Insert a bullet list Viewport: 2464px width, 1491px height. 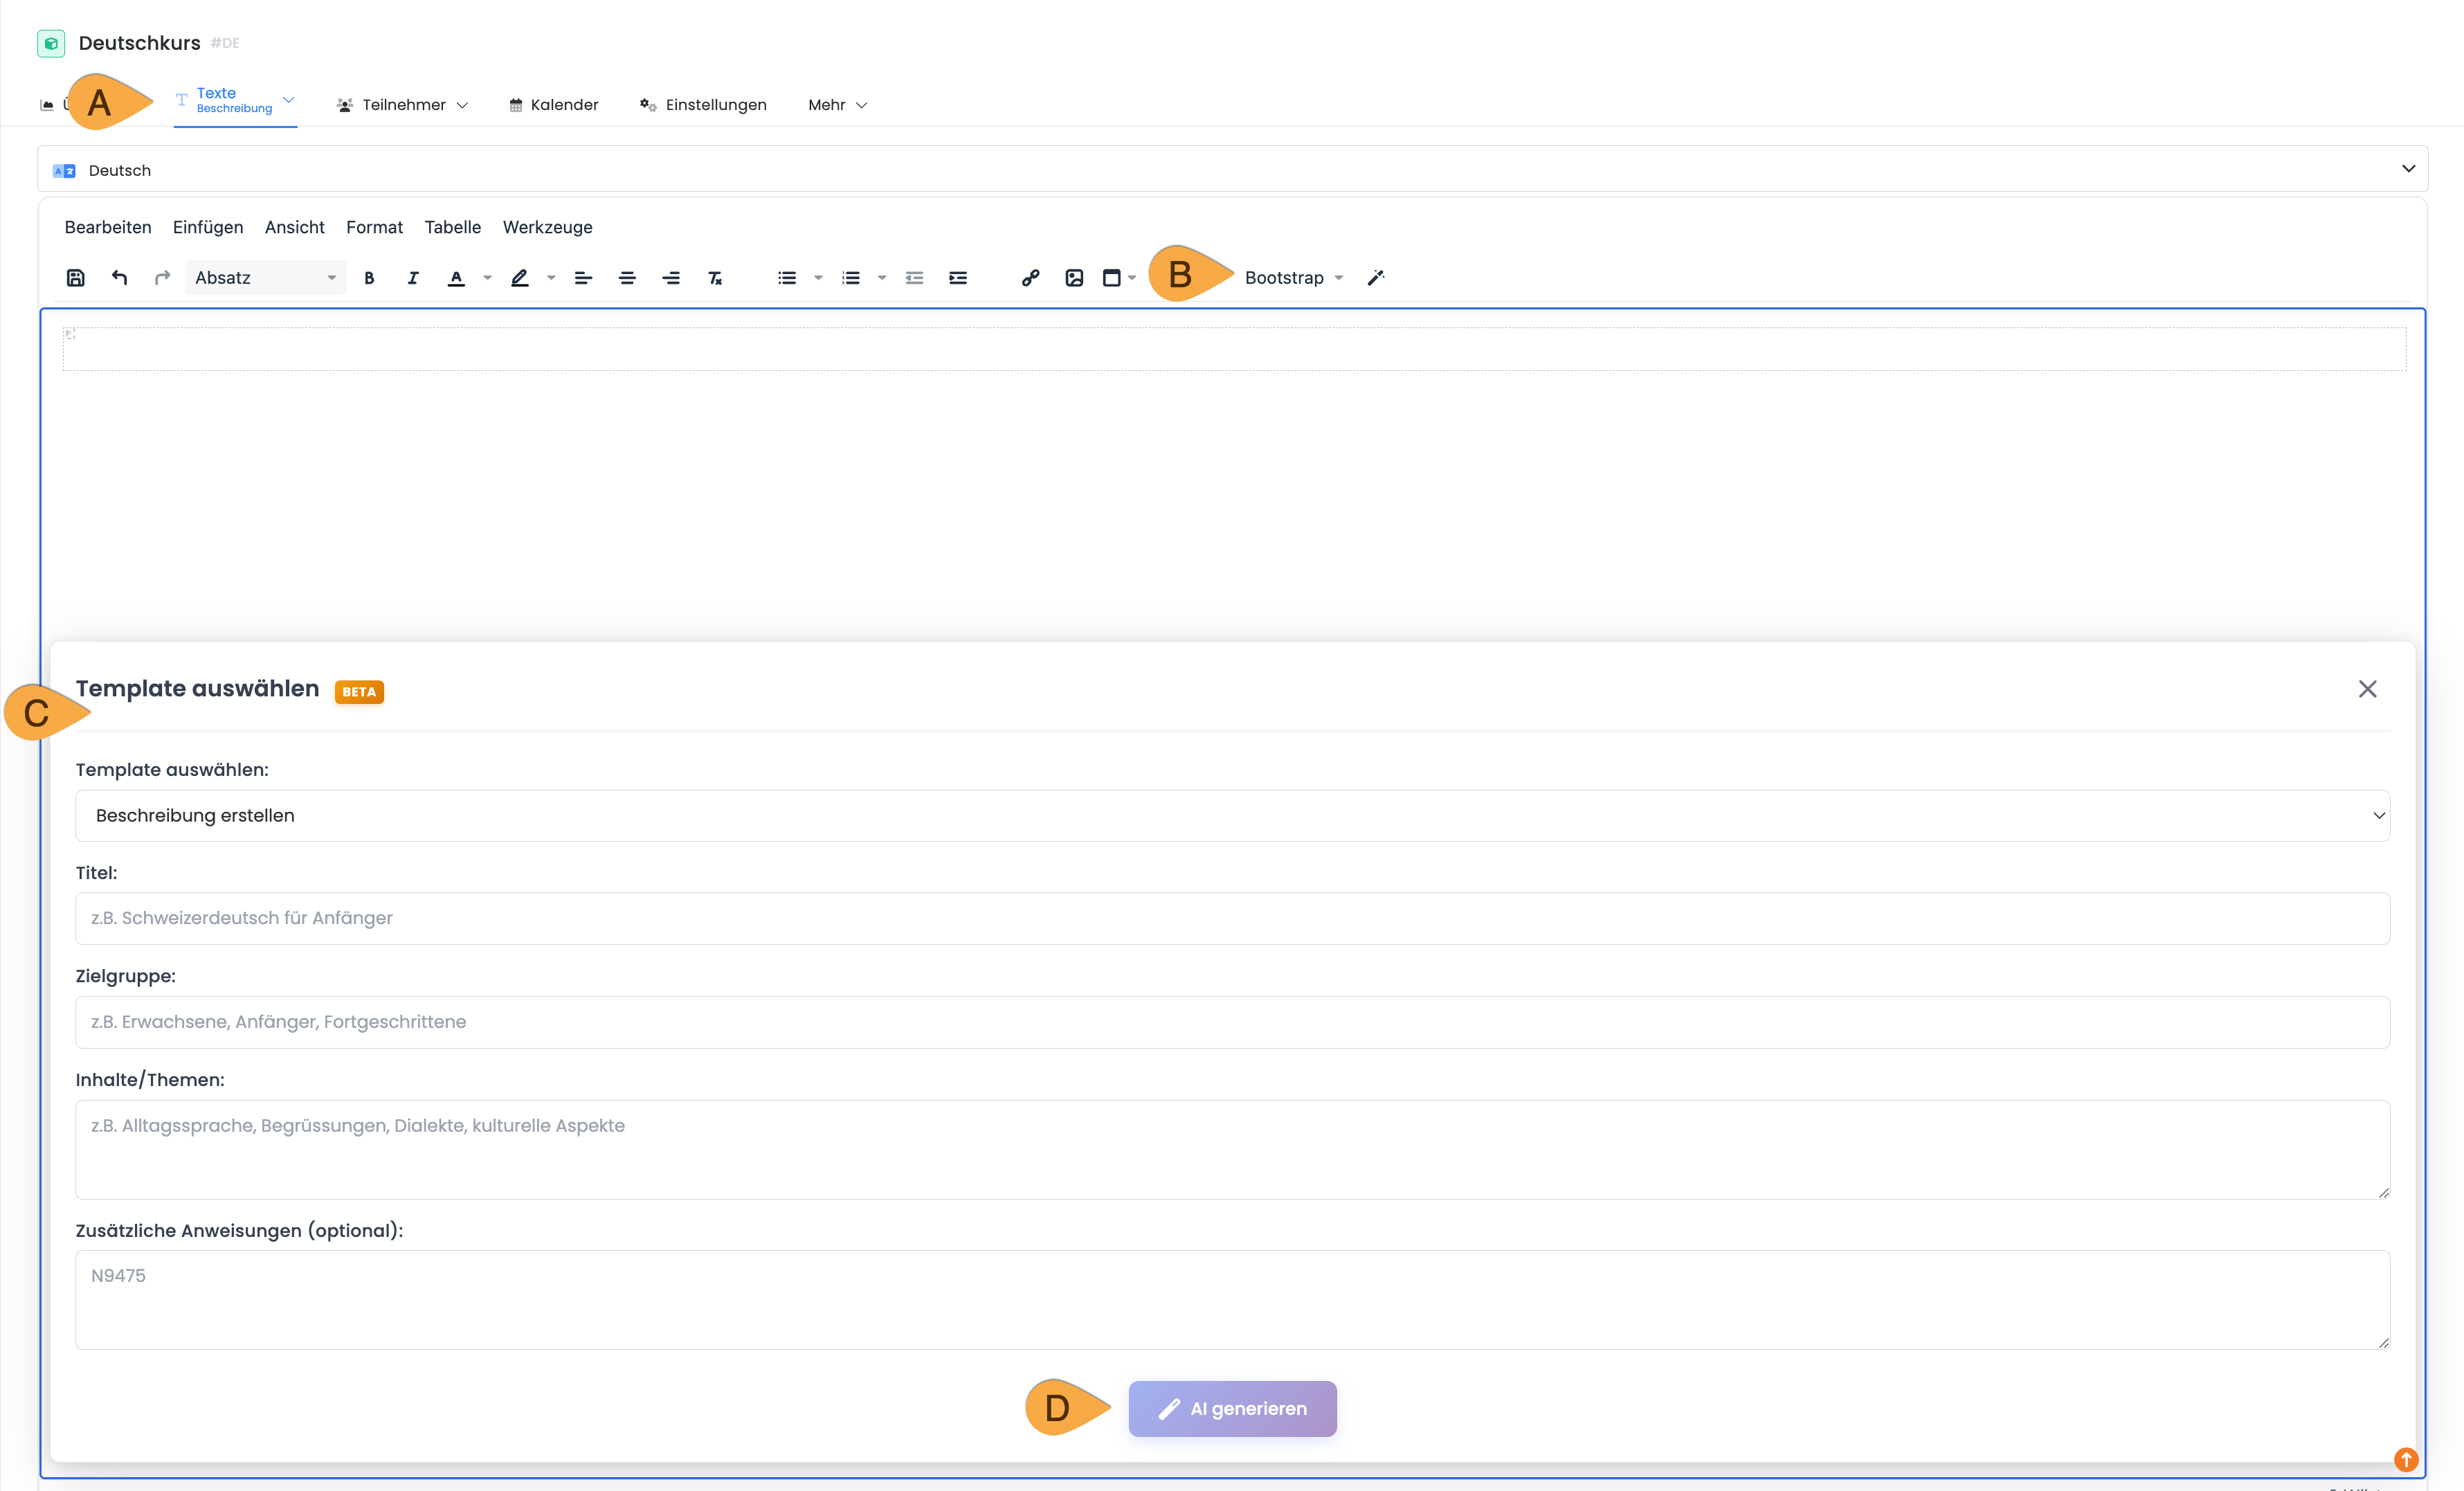(x=787, y=278)
